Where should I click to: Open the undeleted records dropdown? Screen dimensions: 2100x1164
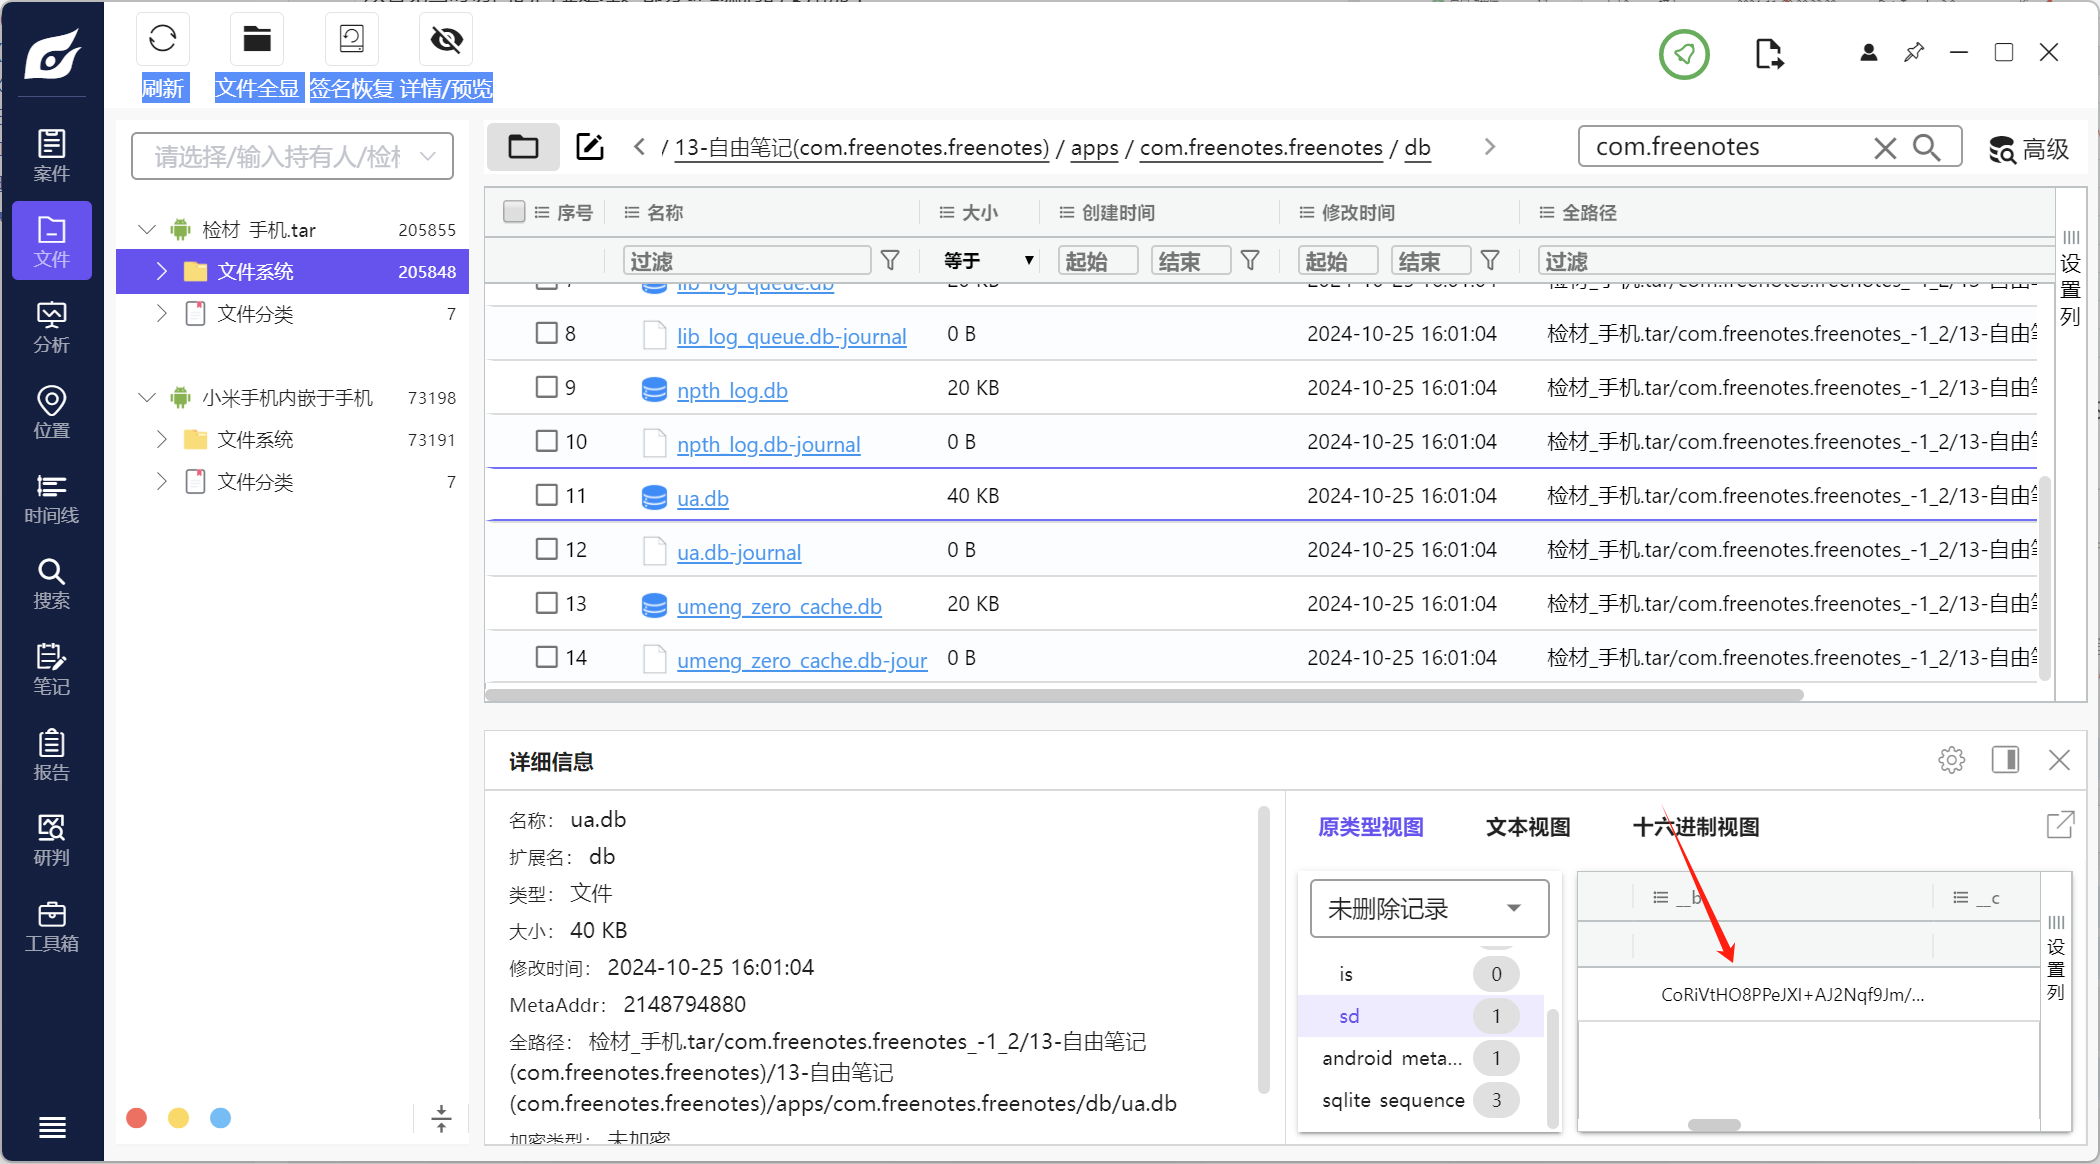point(1428,908)
